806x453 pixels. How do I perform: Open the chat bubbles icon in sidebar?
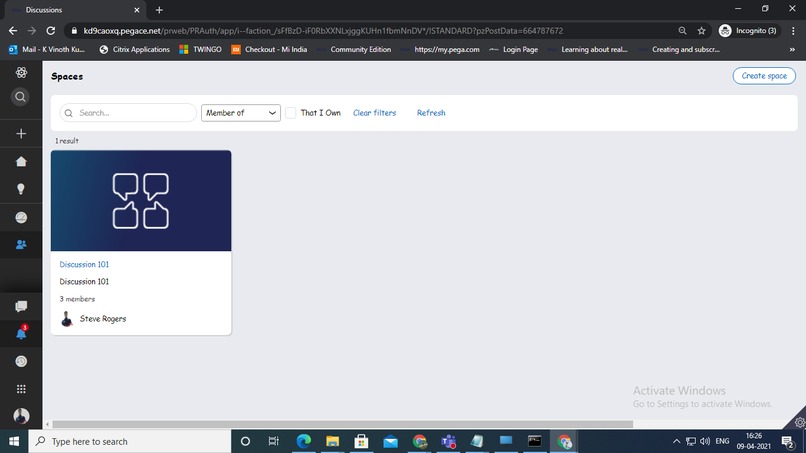[21, 306]
